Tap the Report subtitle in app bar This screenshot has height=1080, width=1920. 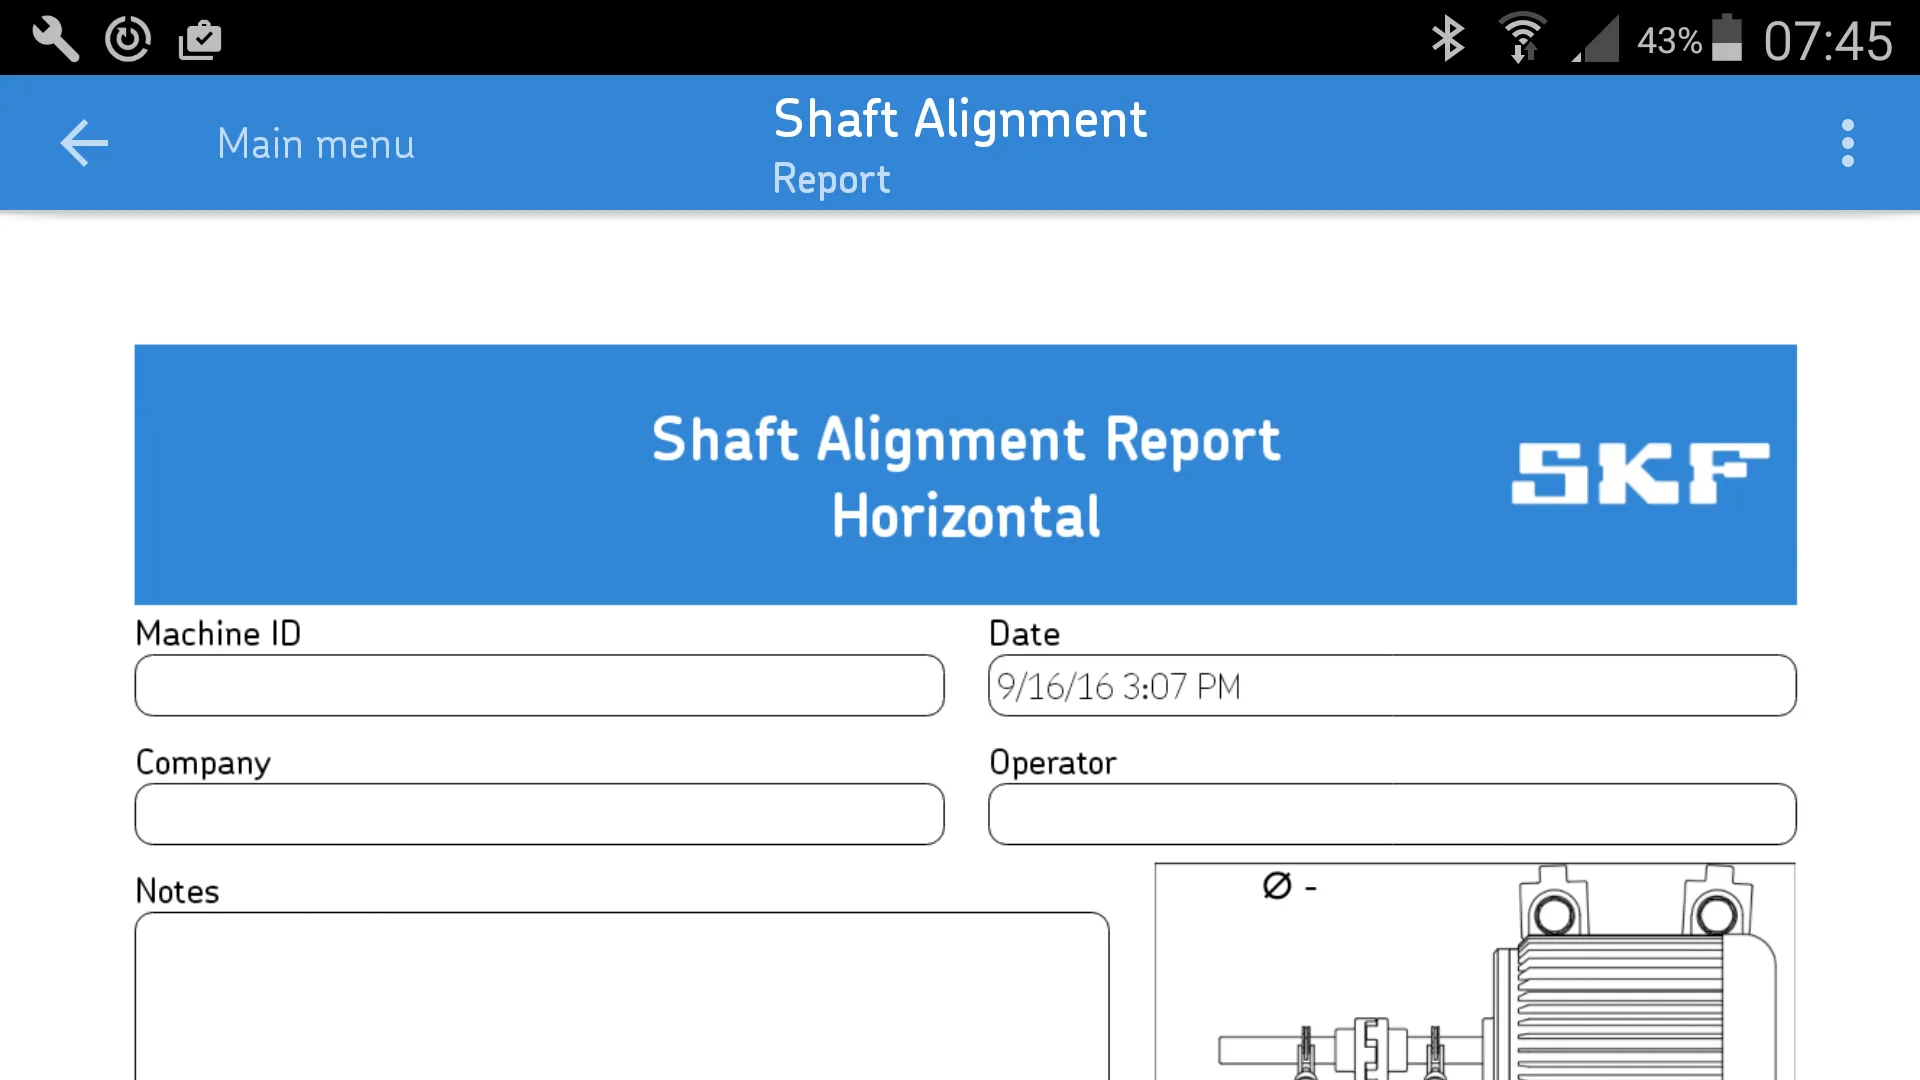(x=831, y=180)
